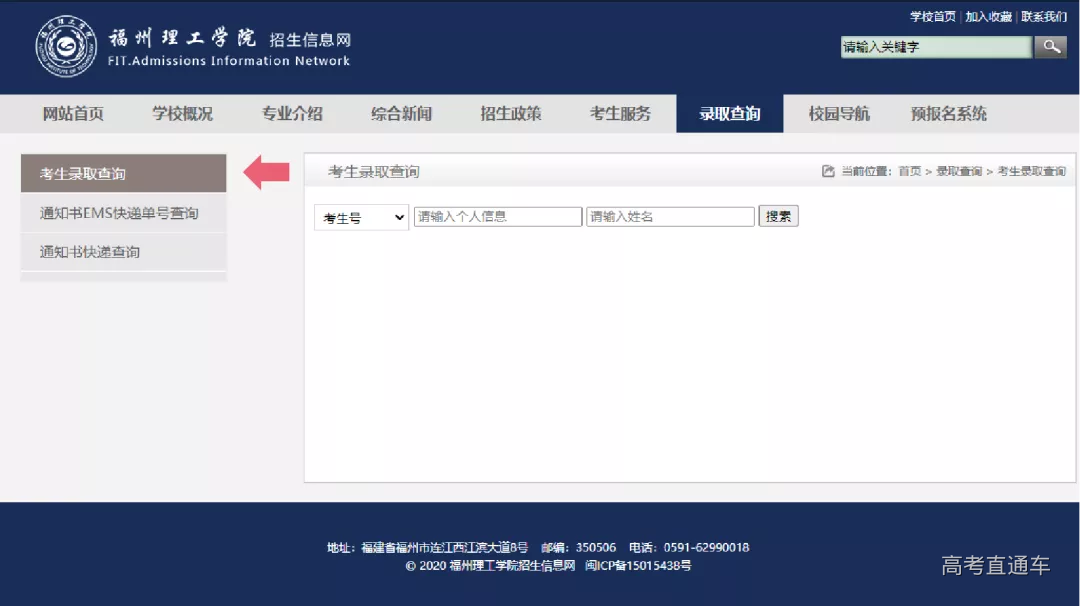Click the university logo emblem
Screen dimensions: 1080x606
pos(67,47)
